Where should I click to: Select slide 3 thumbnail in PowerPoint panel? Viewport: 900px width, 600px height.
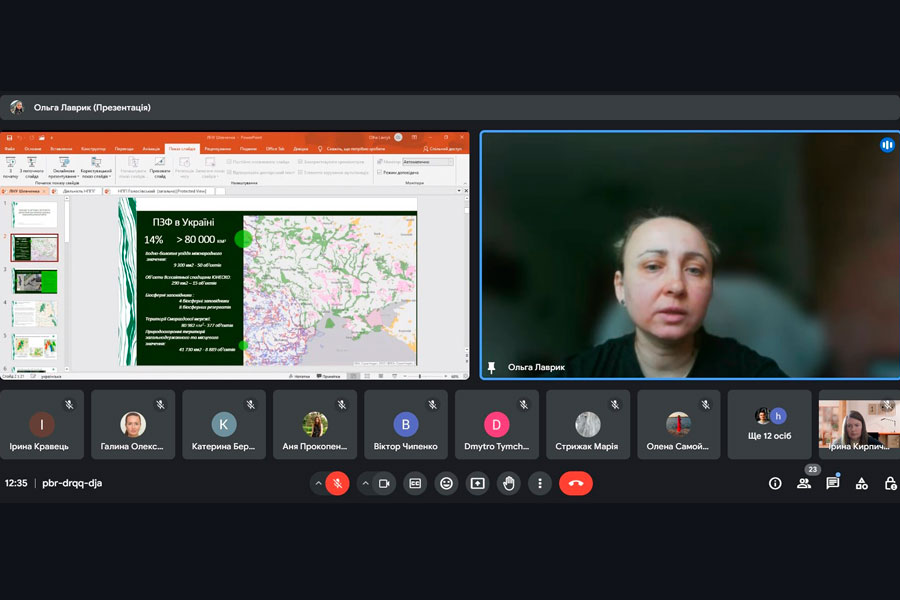[x=34, y=281]
